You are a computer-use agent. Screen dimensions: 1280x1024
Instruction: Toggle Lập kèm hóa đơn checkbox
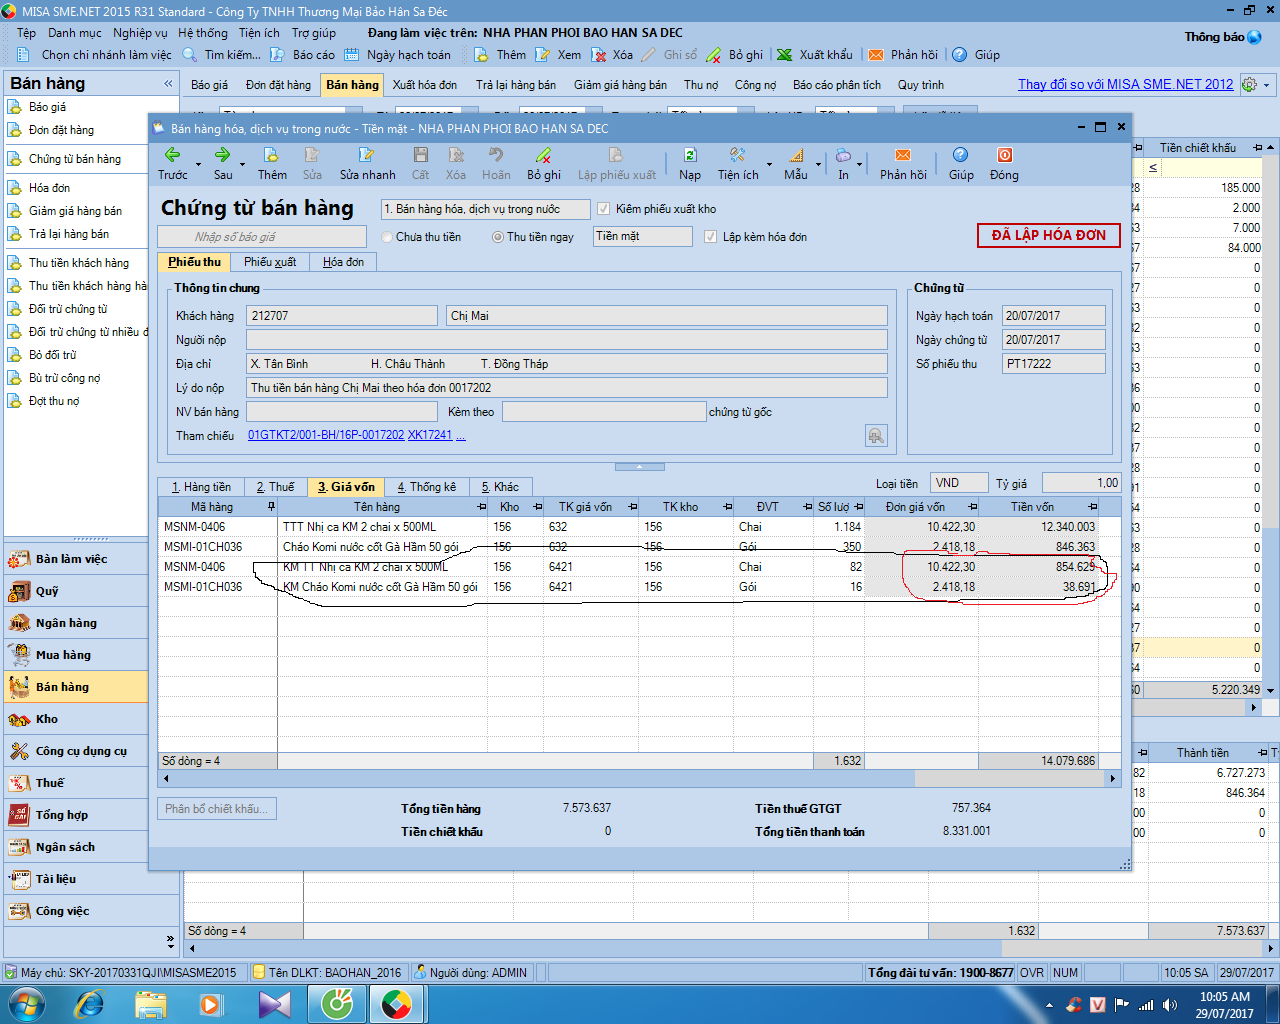click(x=710, y=237)
